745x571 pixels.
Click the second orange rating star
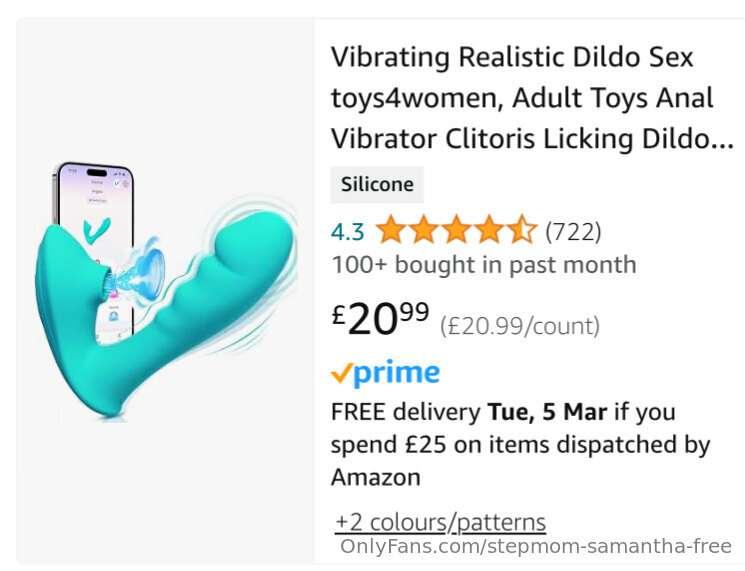[x=423, y=229]
